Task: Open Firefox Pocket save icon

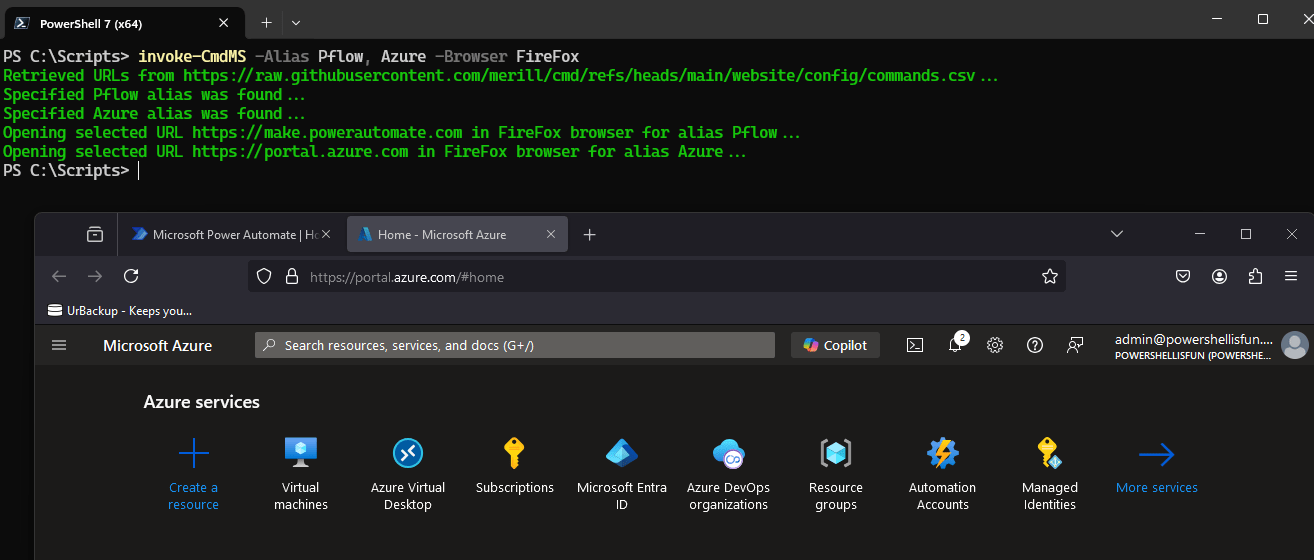Action: pos(1183,276)
